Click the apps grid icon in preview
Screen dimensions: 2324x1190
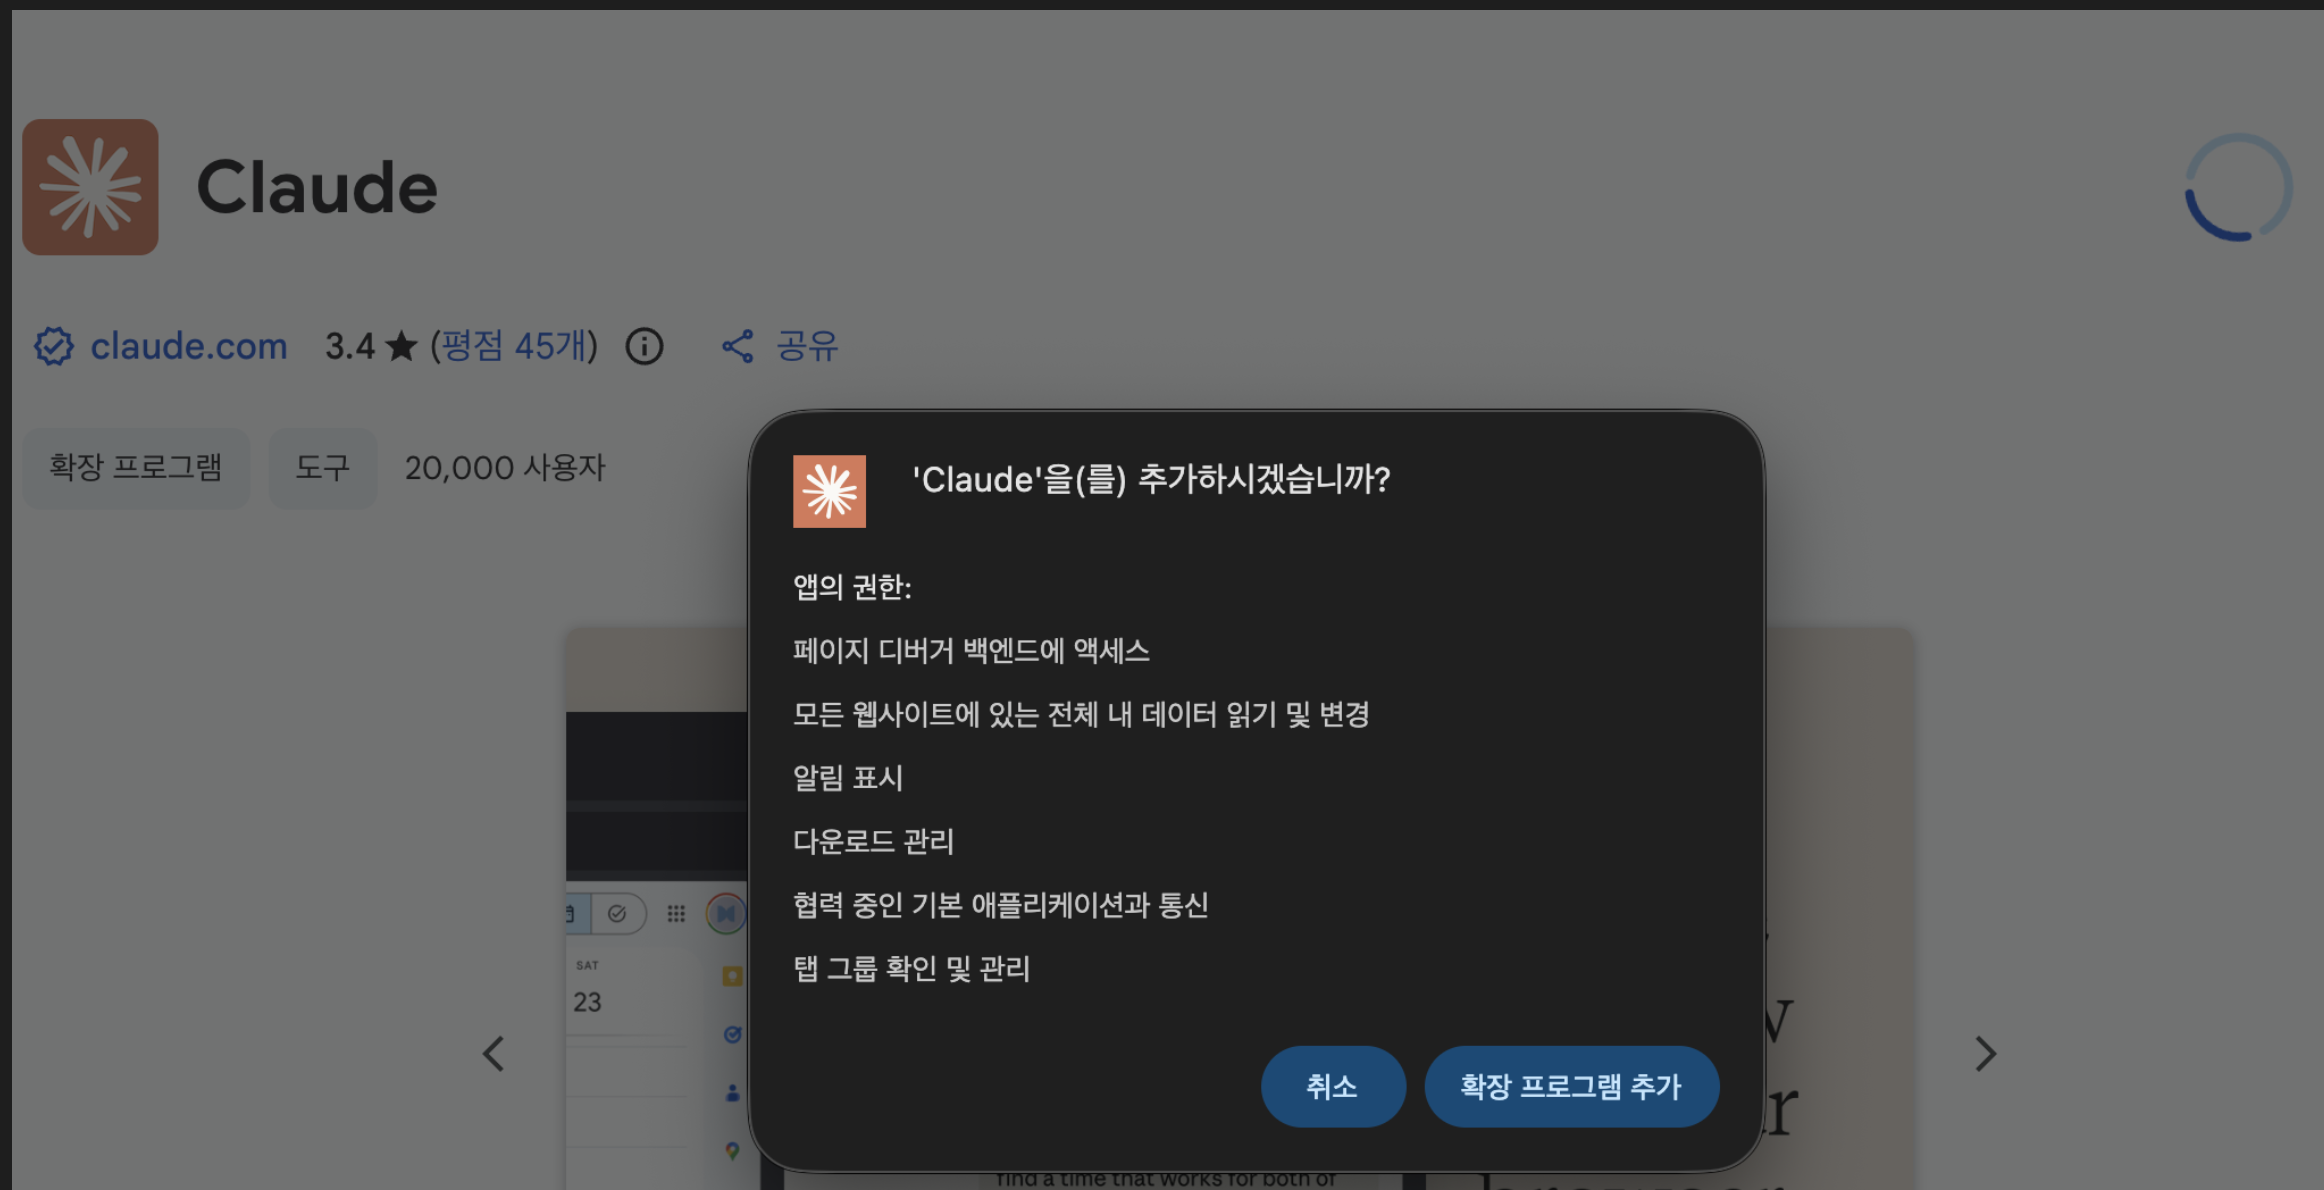(x=676, y=913)
